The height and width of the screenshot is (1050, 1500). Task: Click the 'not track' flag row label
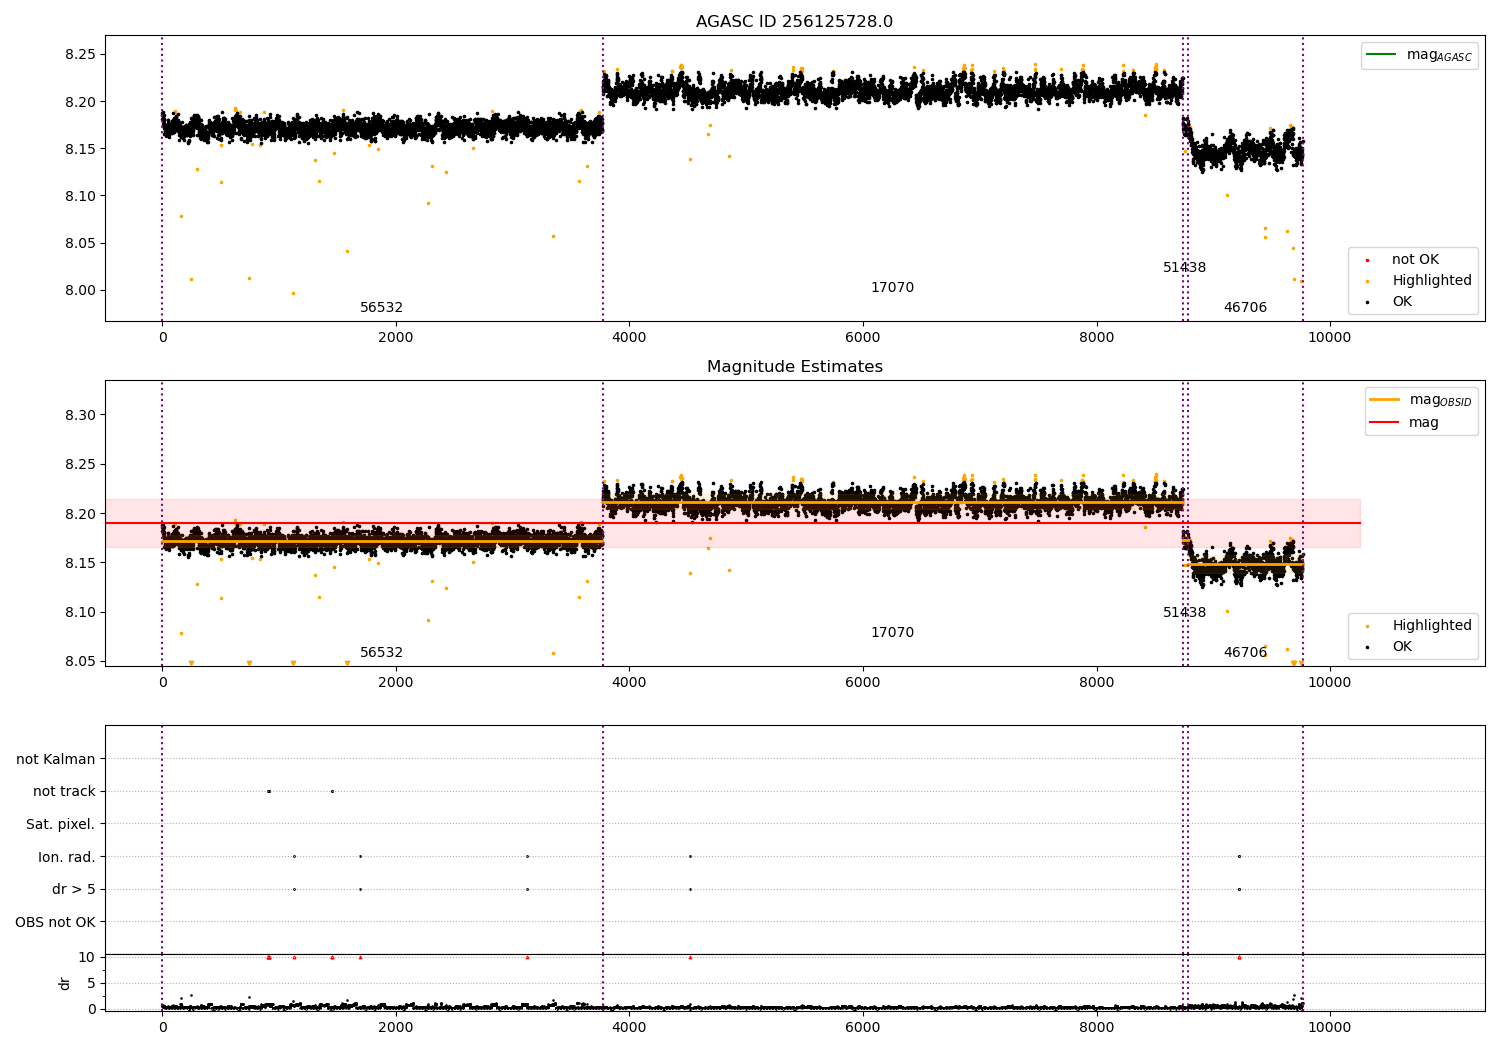[64, 792]
